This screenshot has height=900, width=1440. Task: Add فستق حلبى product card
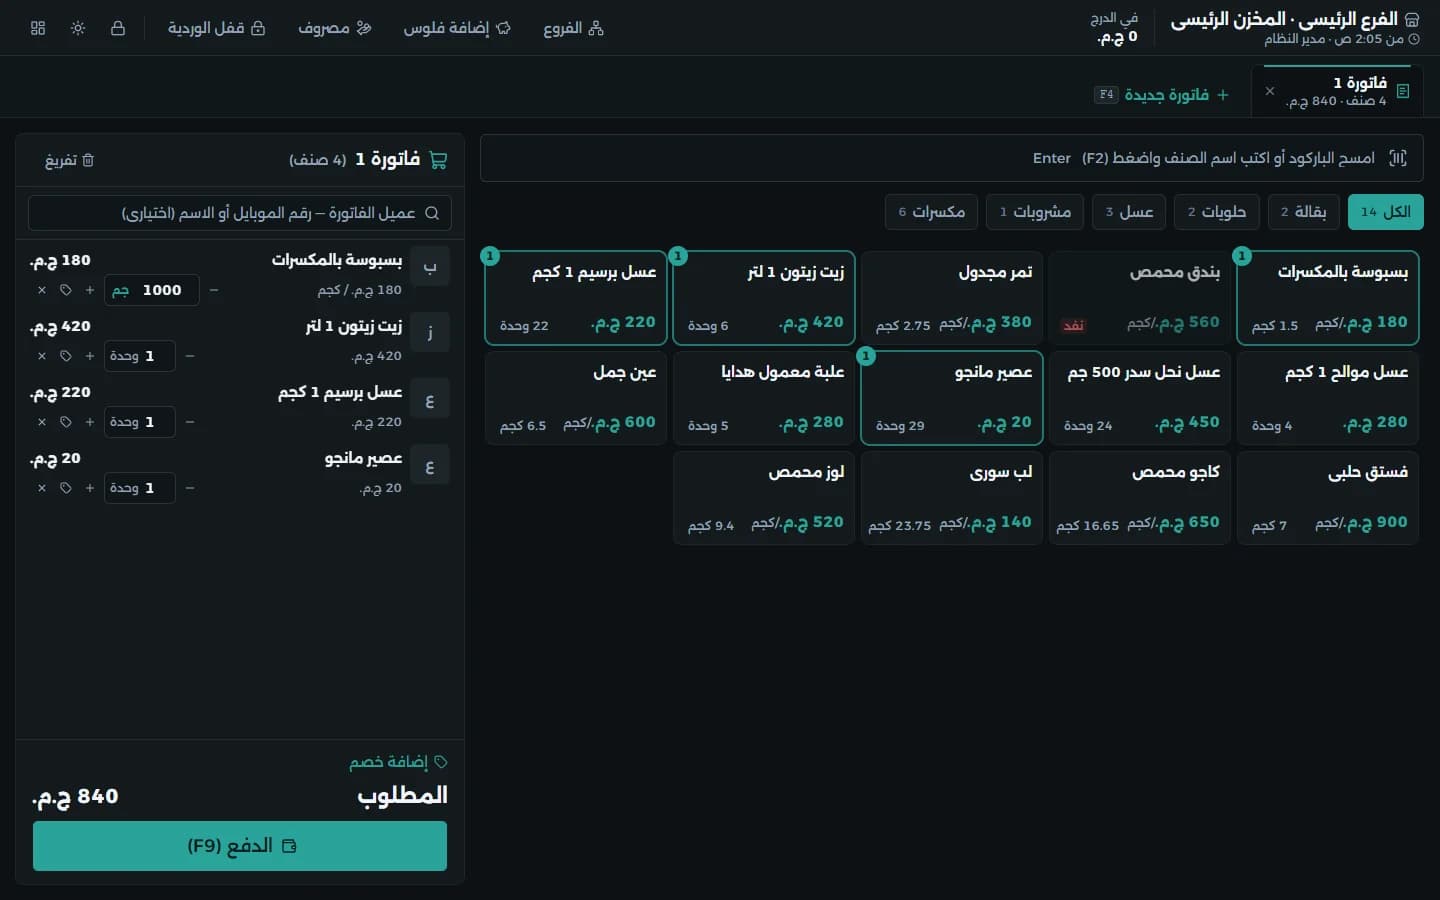[x=1328, y=498]
